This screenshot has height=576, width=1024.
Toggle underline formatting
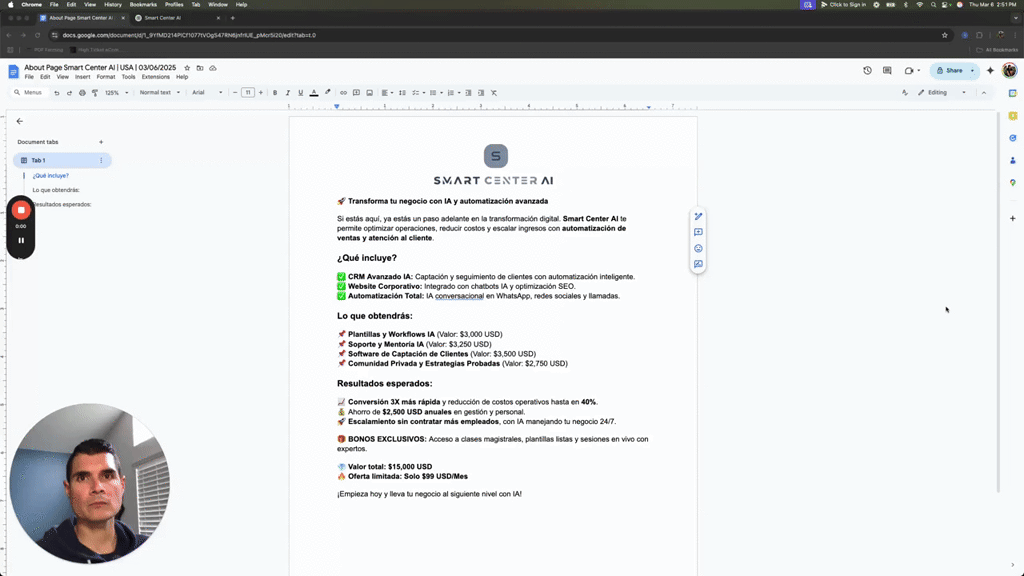tap(300, 93)
